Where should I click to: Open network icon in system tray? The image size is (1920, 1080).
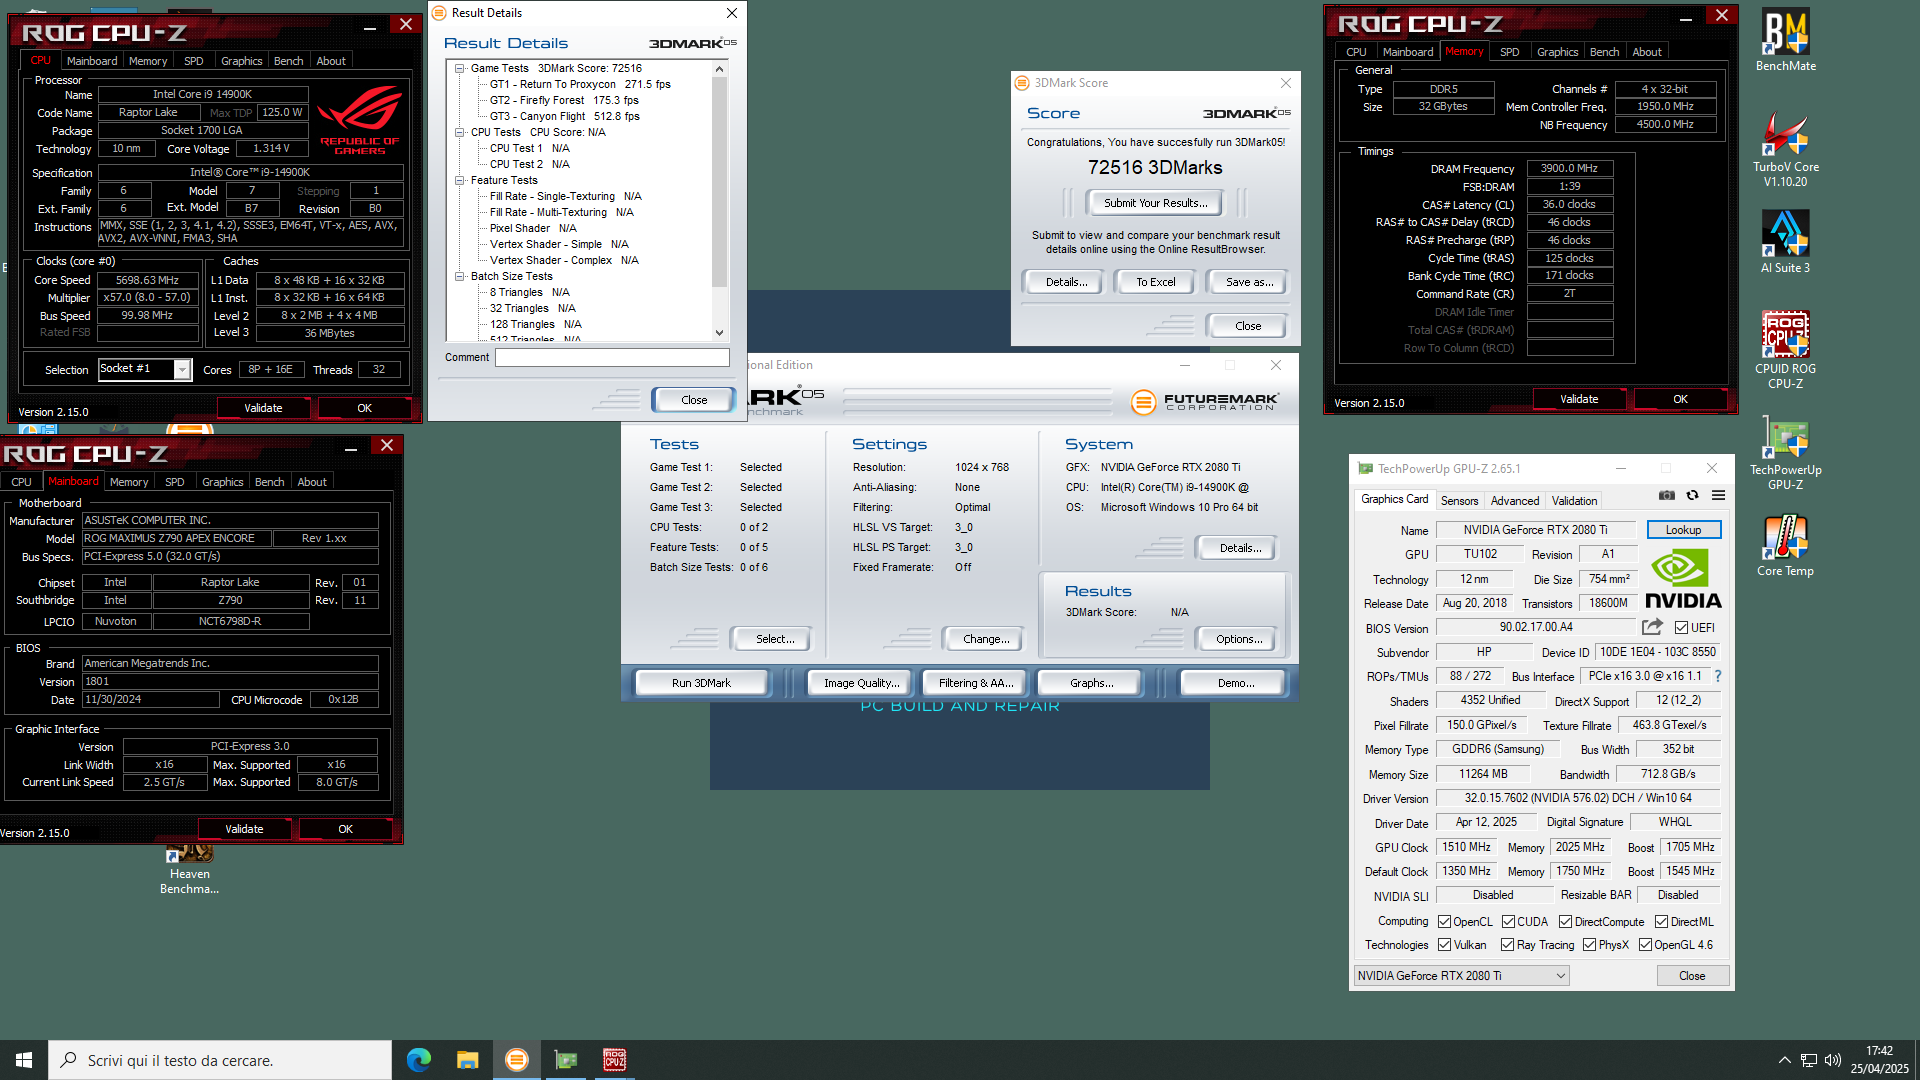pos(1809,1060)
